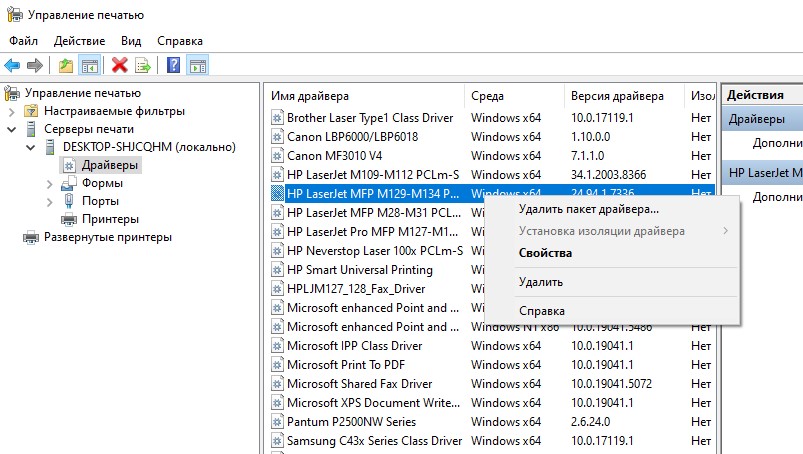
Task: Open the Вид menu
Action: pyautogui.click(x=131, y=41)
